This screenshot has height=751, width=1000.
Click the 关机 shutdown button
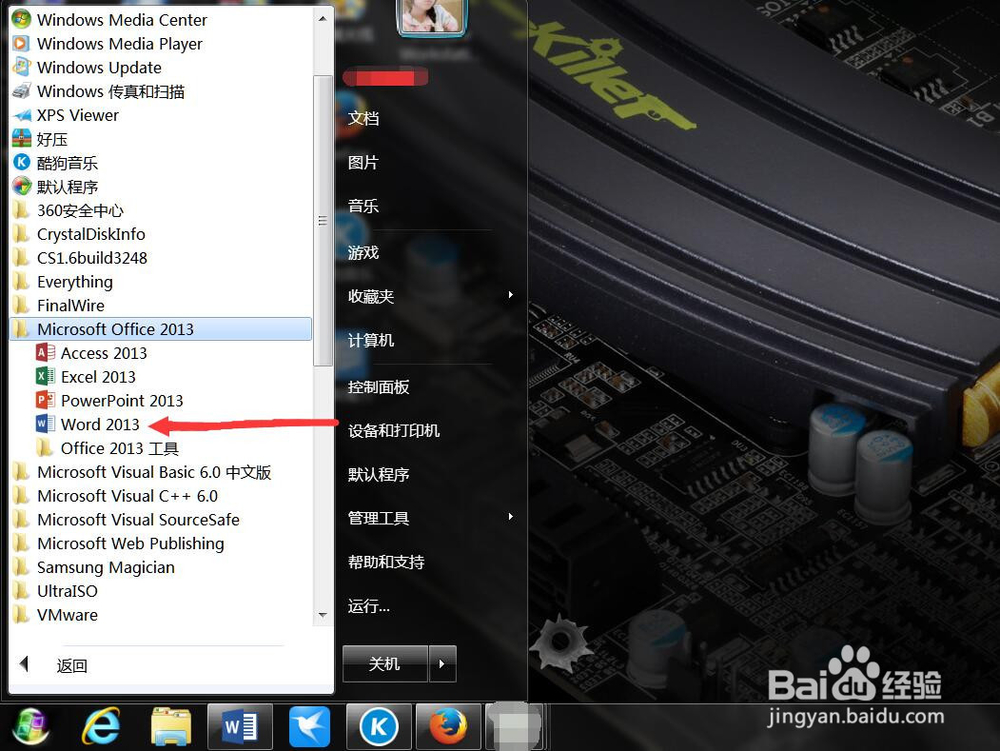point(385,664)
